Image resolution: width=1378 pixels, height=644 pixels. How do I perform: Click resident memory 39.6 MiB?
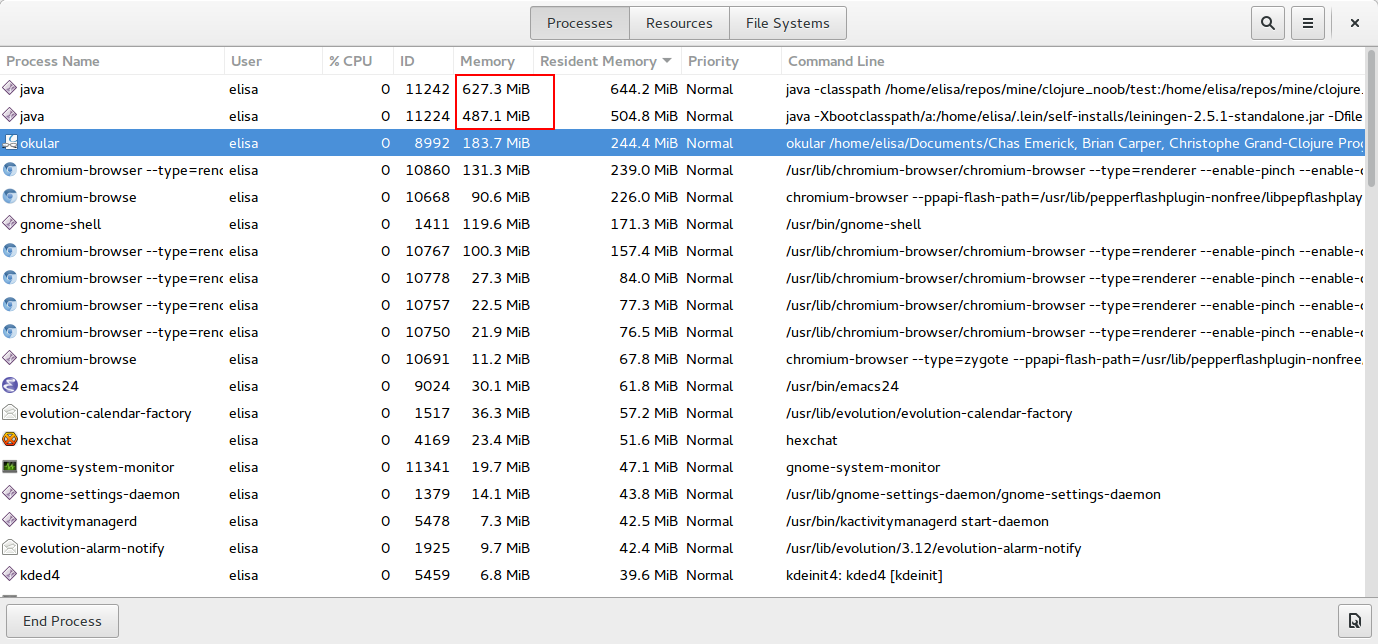(x=648, y=575)
